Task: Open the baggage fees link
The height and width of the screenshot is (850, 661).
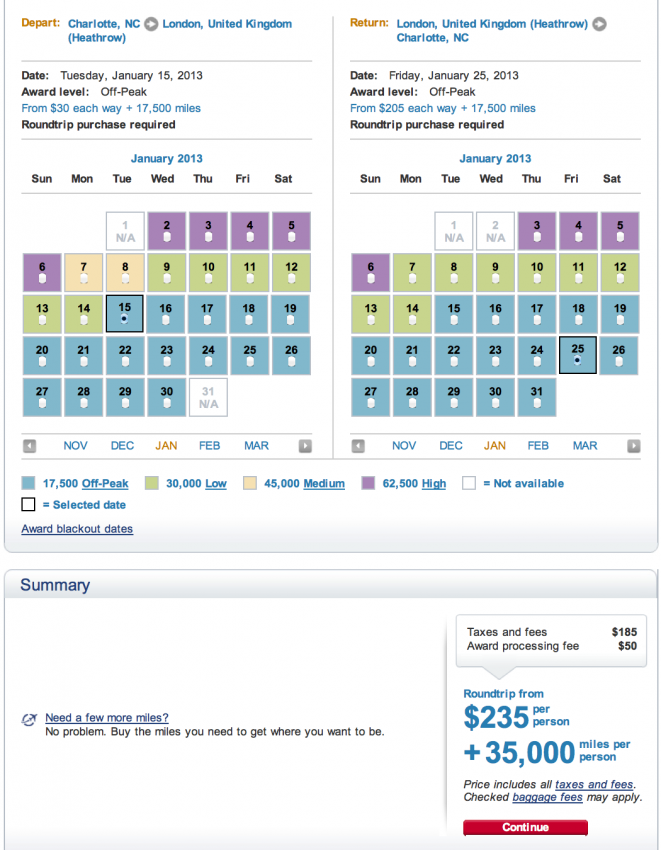Action: click(x=547, y=797)
